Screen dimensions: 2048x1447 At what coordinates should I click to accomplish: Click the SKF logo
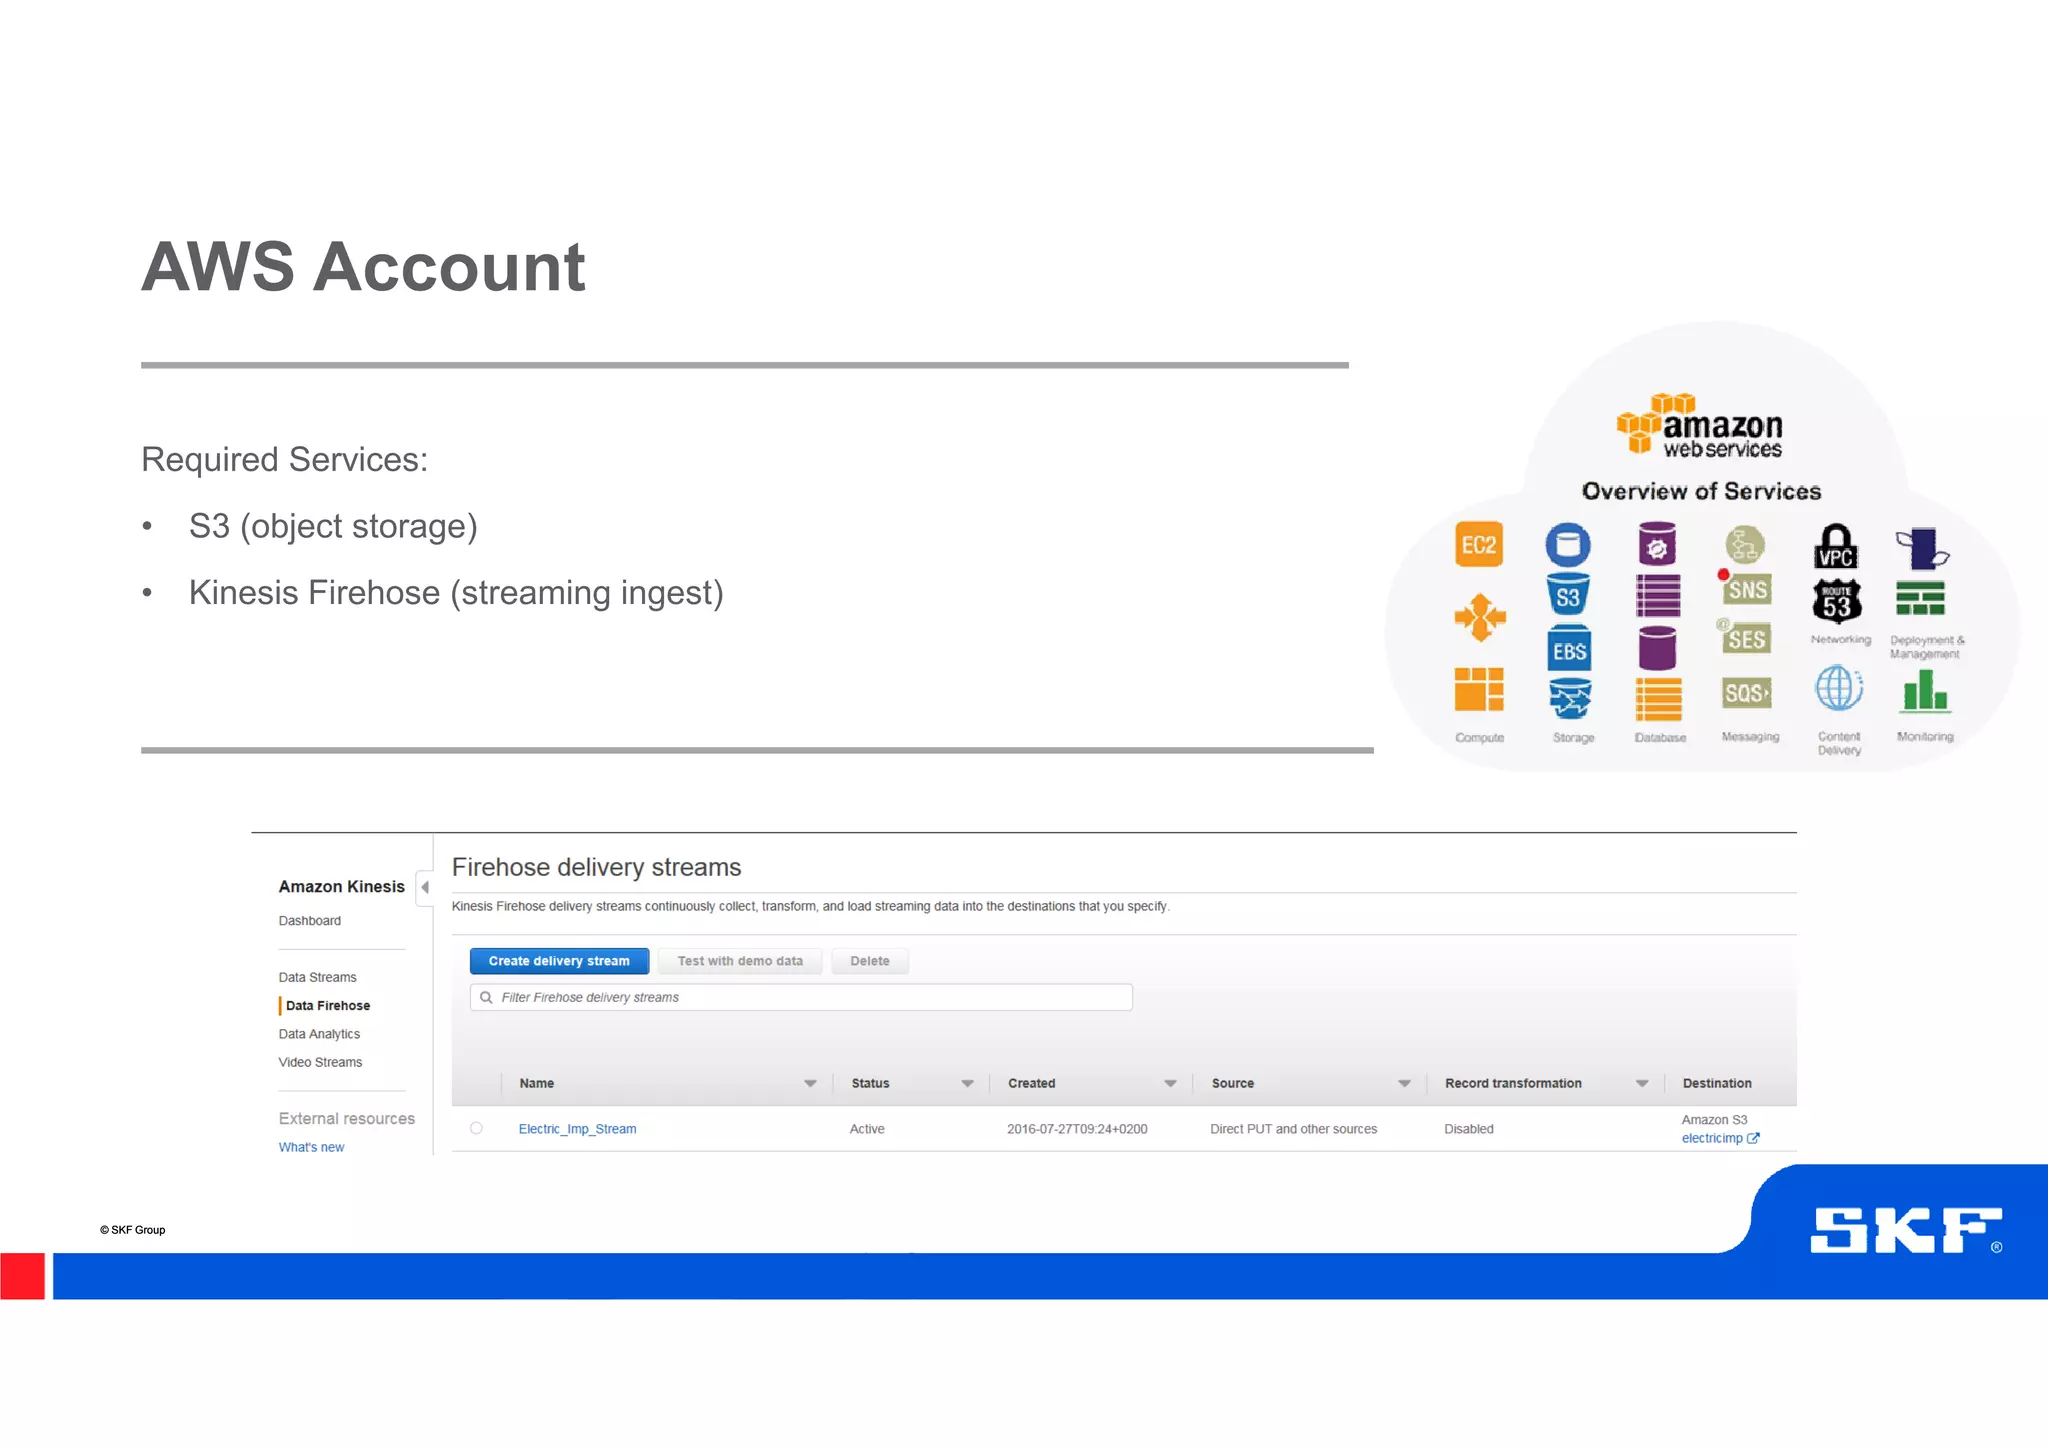point(1906,1230)
